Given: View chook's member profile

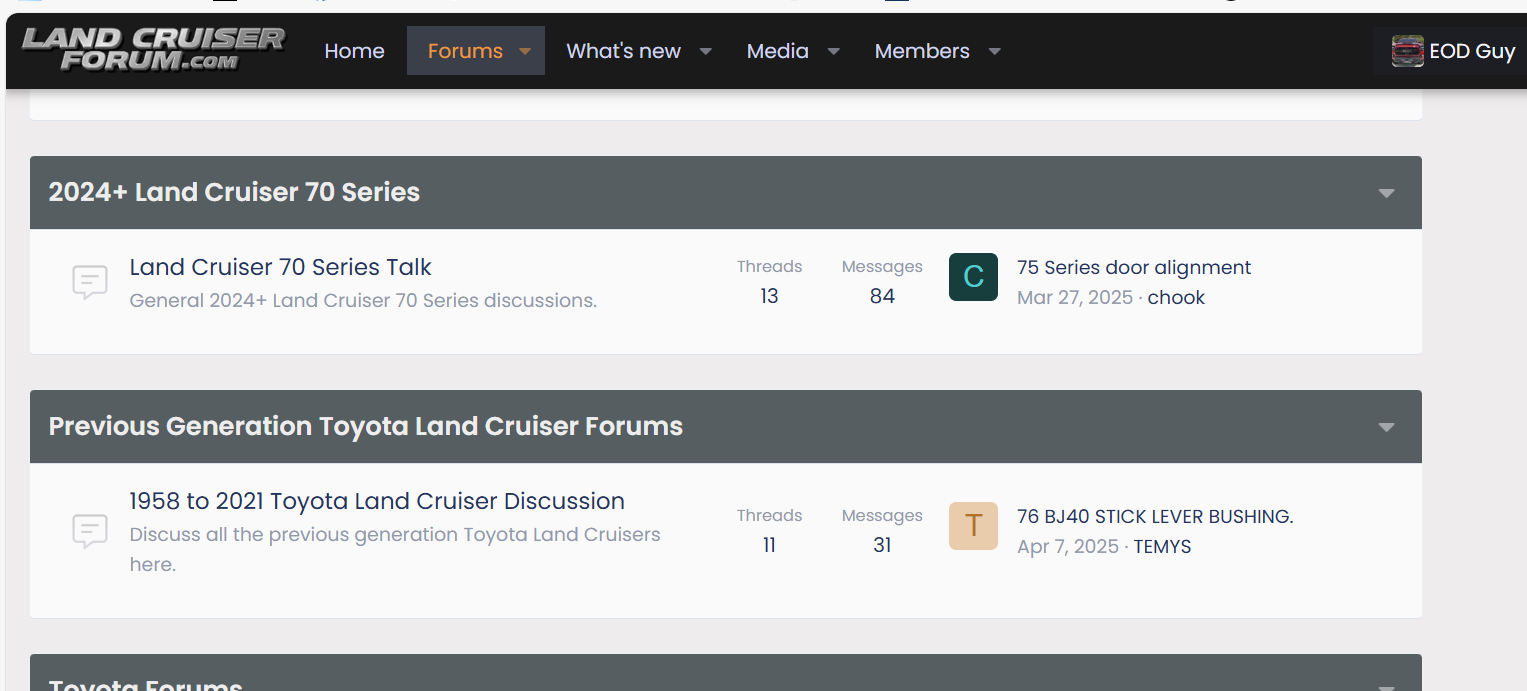Looking at the screenshot, I should point(1176,297).
